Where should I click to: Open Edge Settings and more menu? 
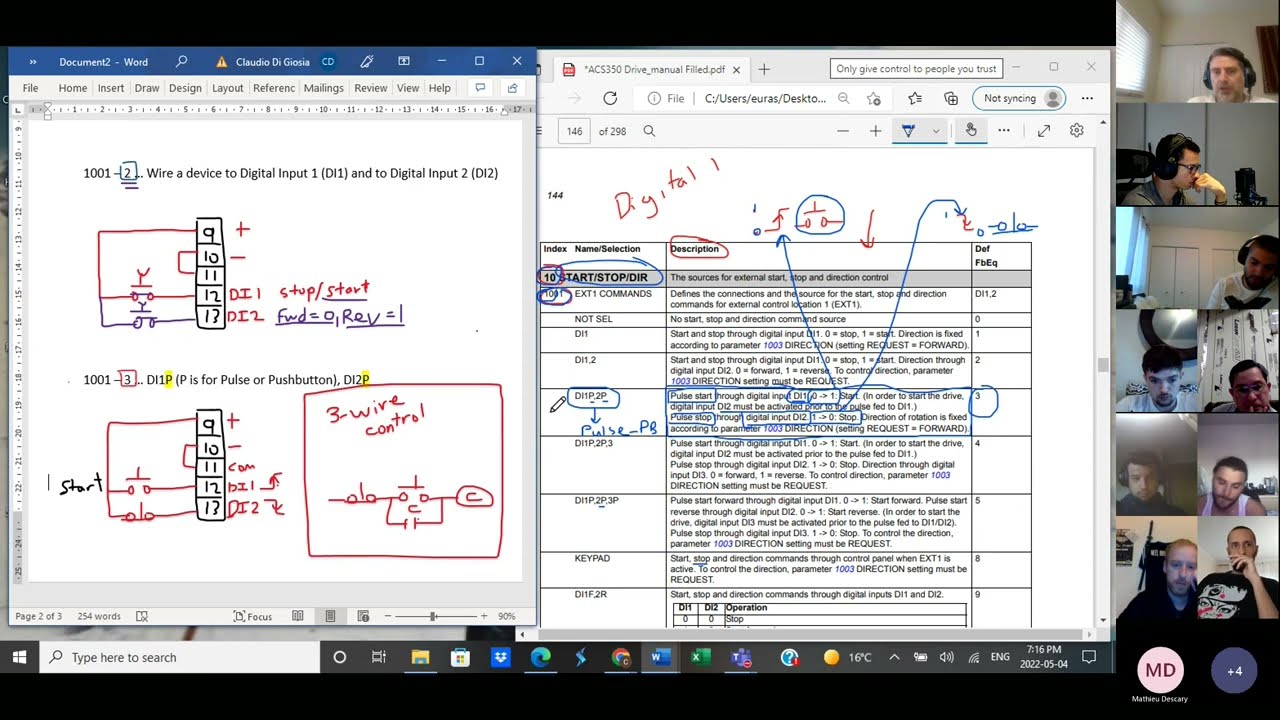pos(1087,98)
